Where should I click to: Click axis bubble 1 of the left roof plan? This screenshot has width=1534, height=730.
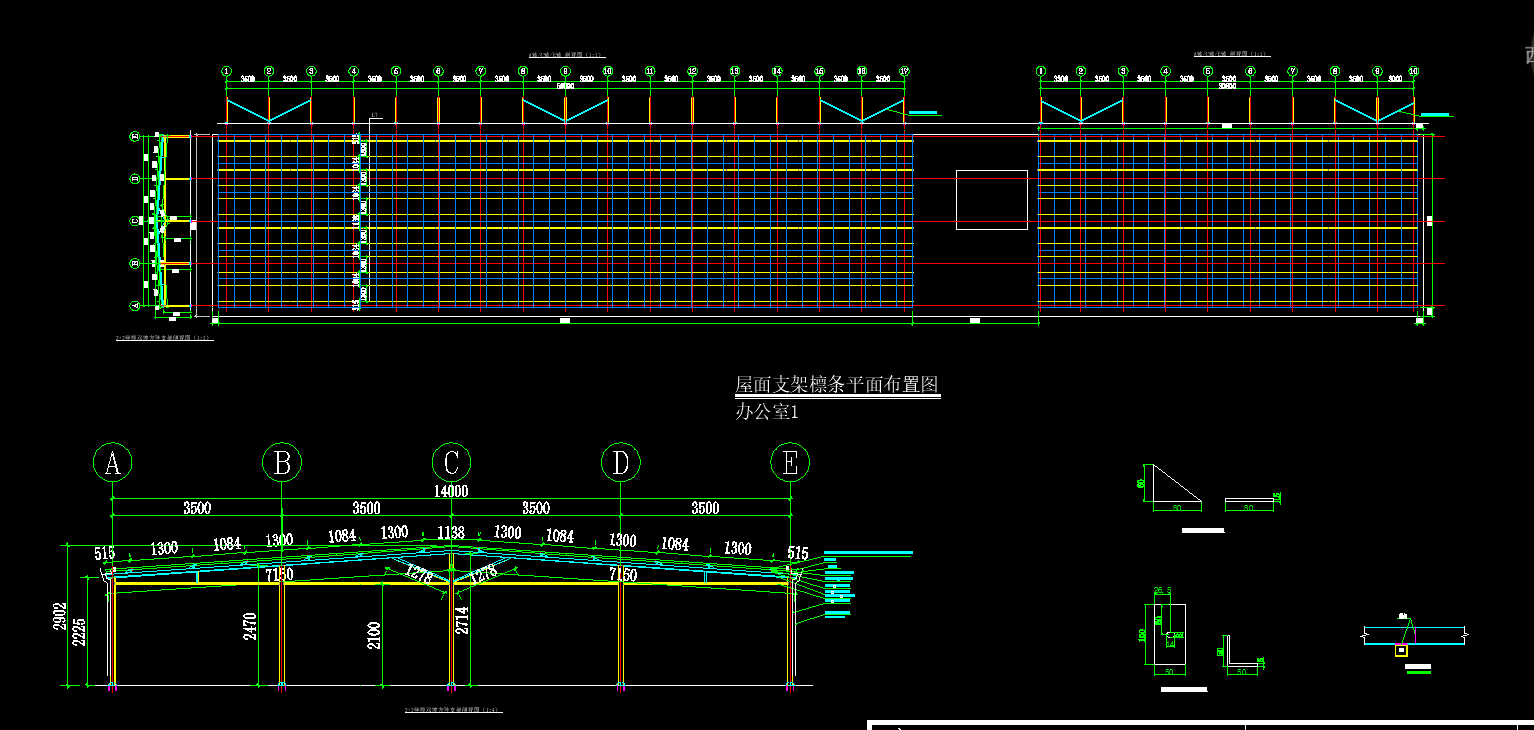[227, 71]
